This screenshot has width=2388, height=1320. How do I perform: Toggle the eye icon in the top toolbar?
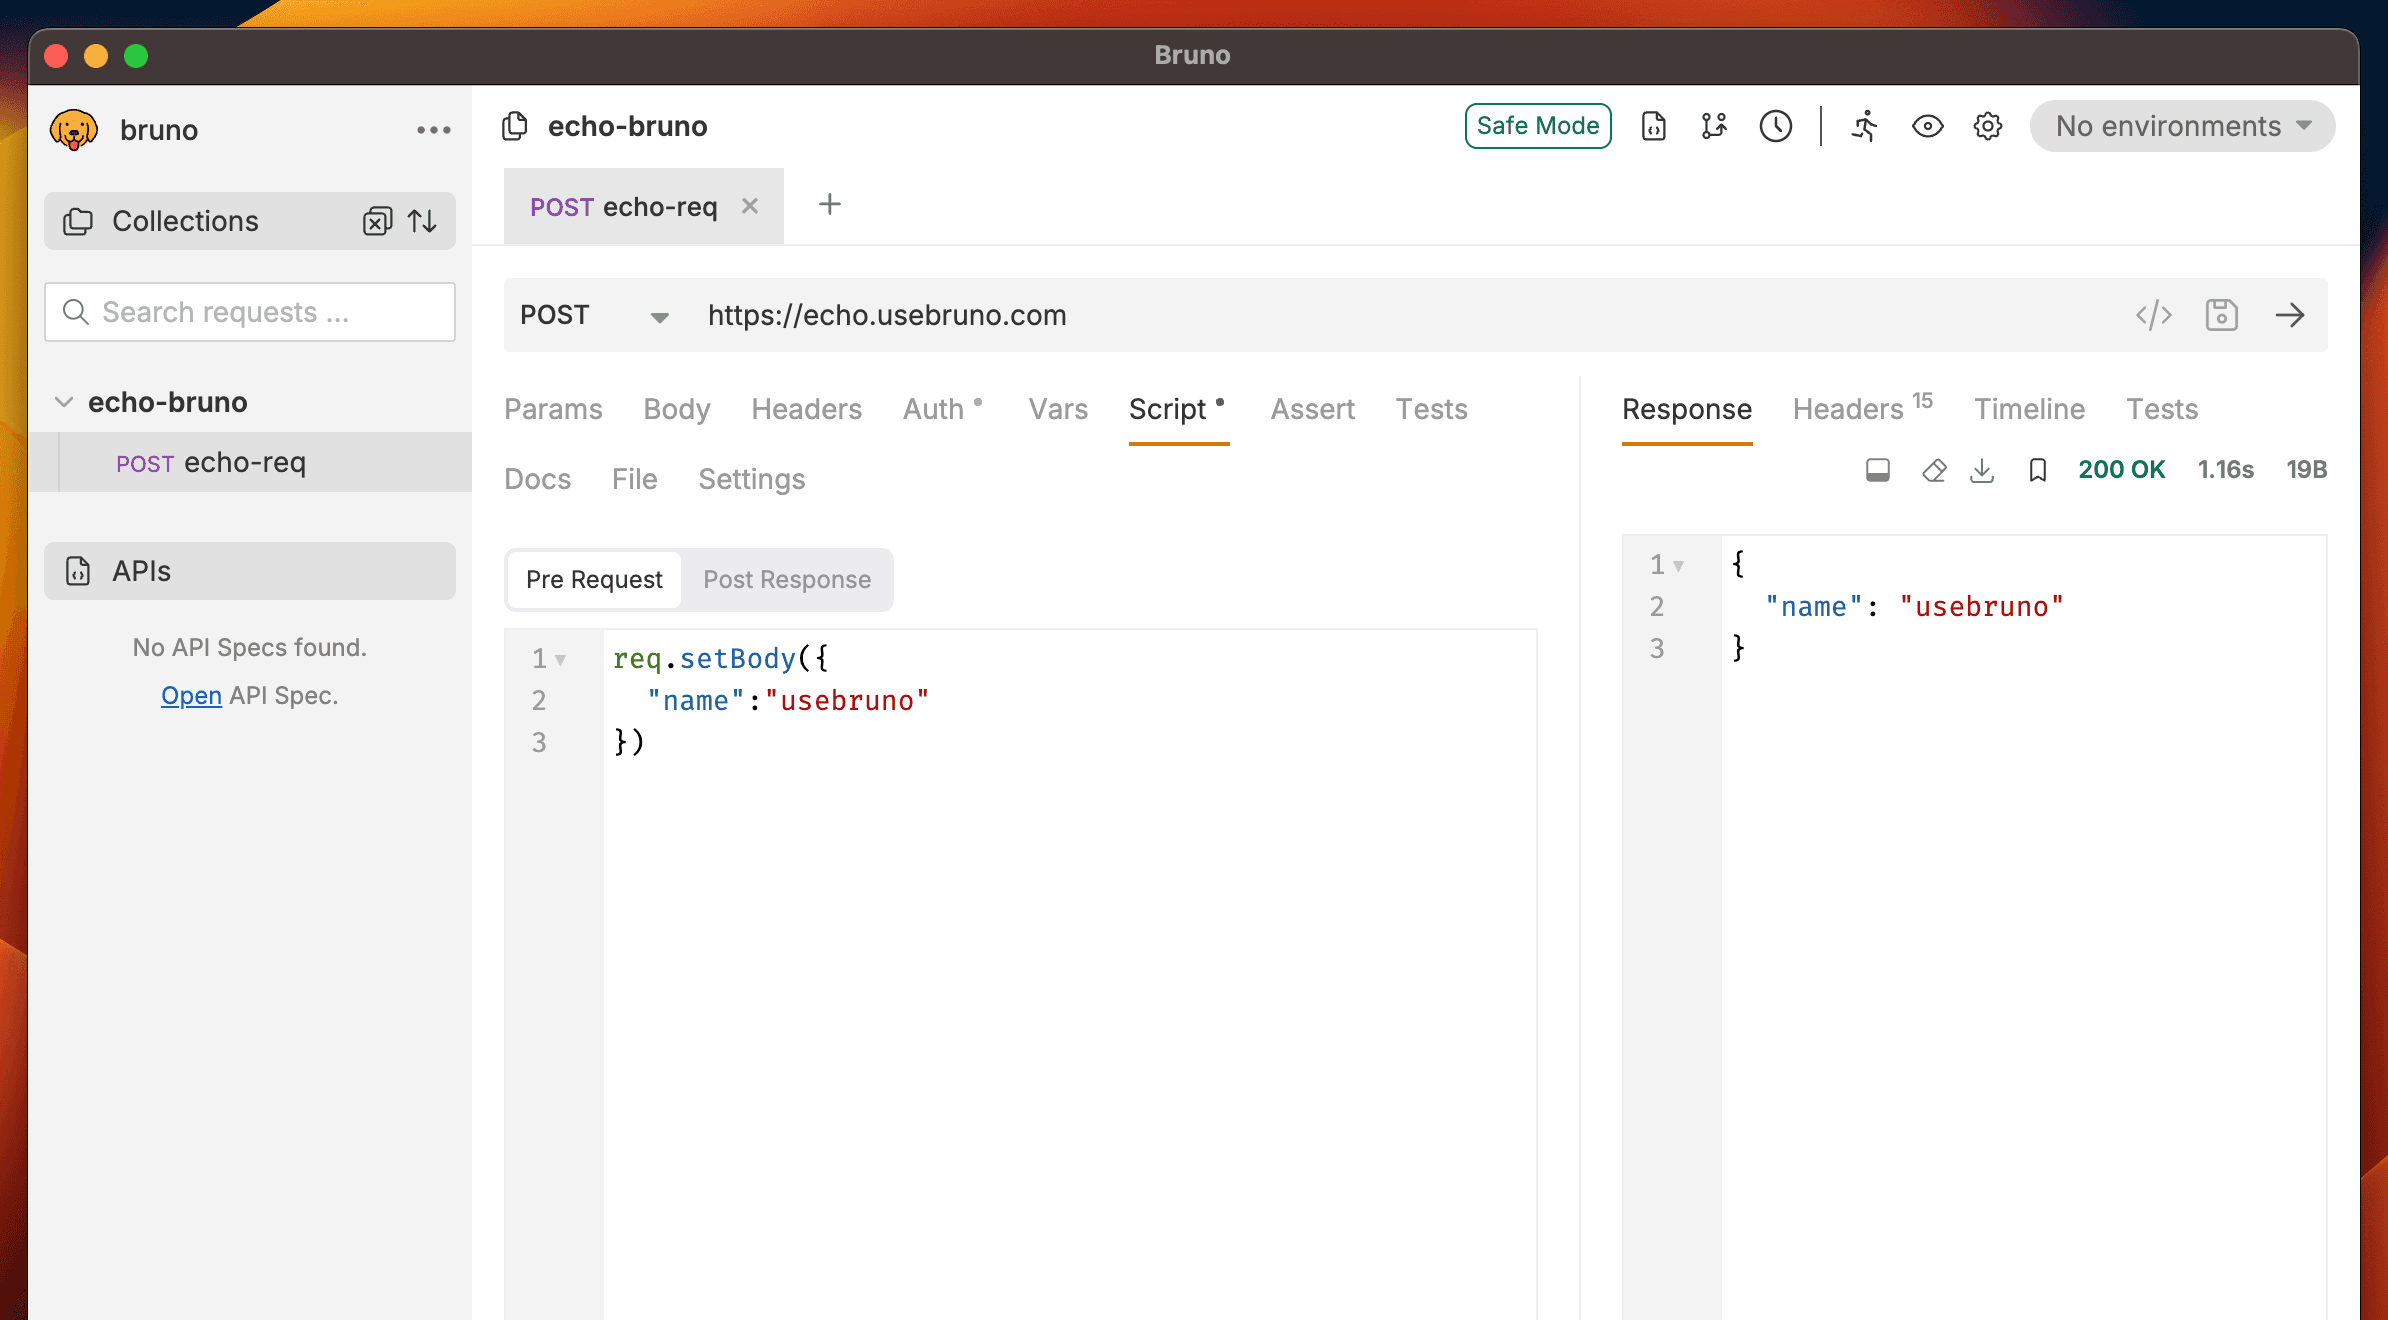click(1927, 126)
